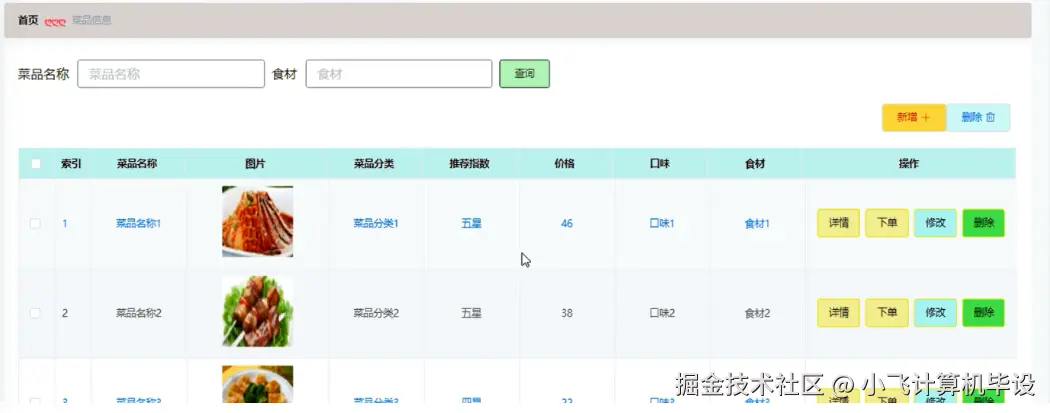The image size is (1050, 413).
Task: Focus the 菜品名称 search input
Action: (171, 74)
